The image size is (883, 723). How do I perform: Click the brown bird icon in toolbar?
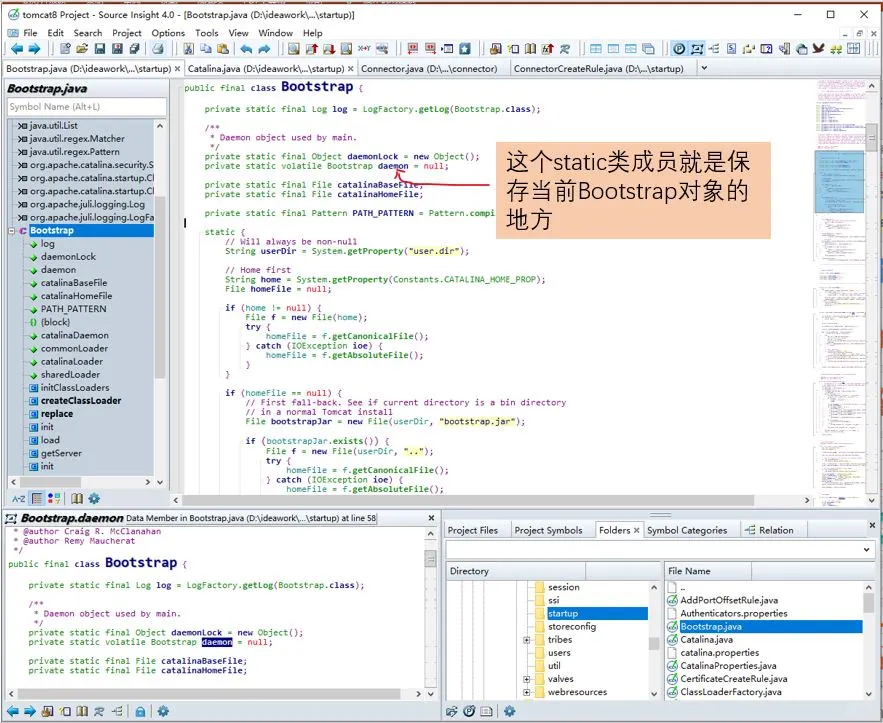pos(818,49)
